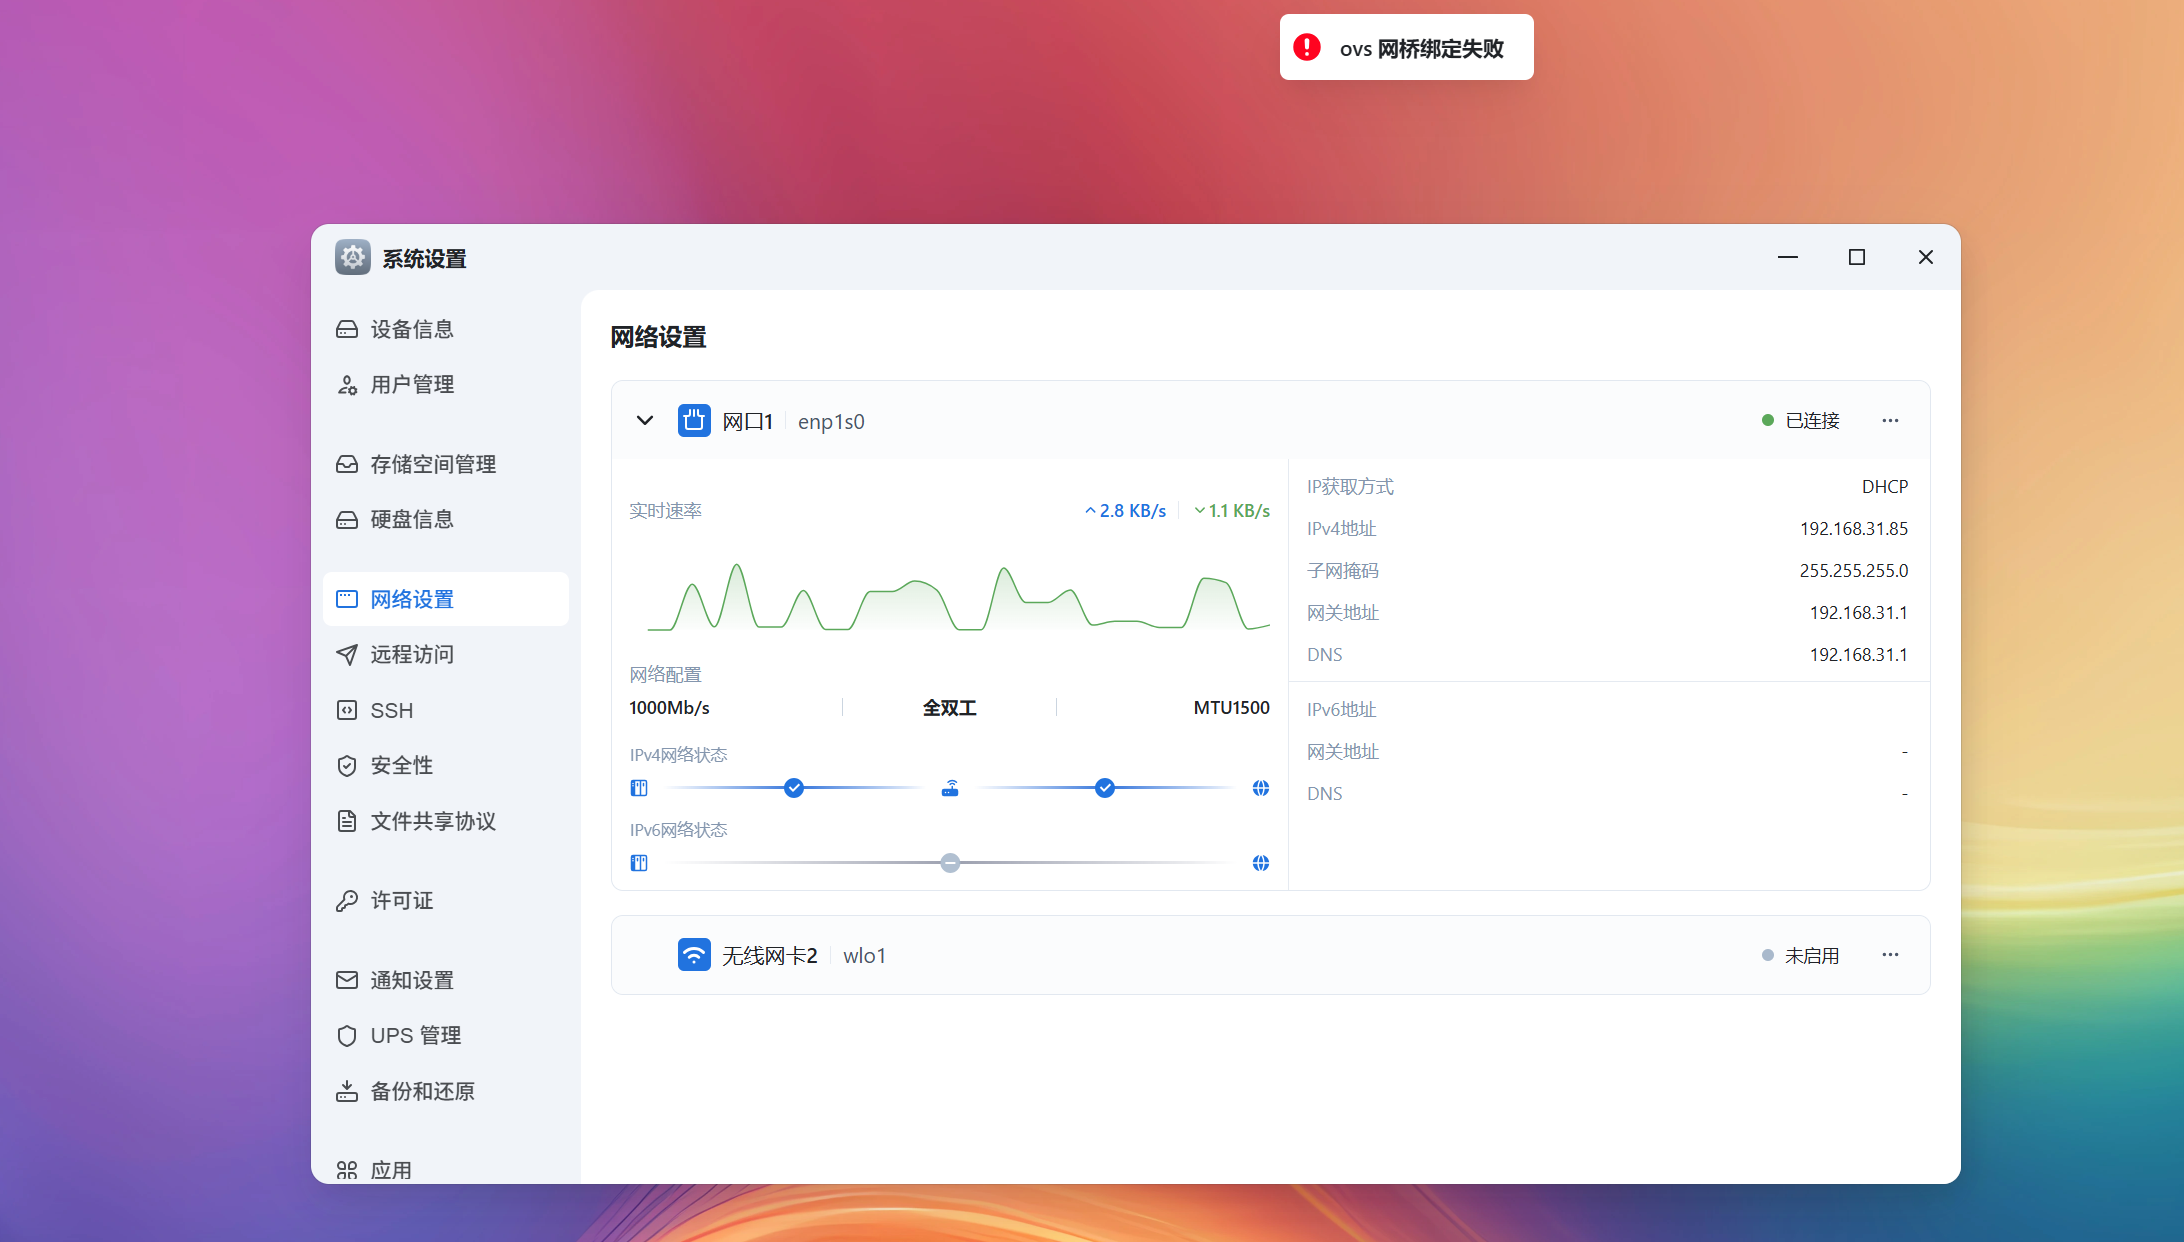
Task: Open 远程访问 settings
Action: (412, 654)
